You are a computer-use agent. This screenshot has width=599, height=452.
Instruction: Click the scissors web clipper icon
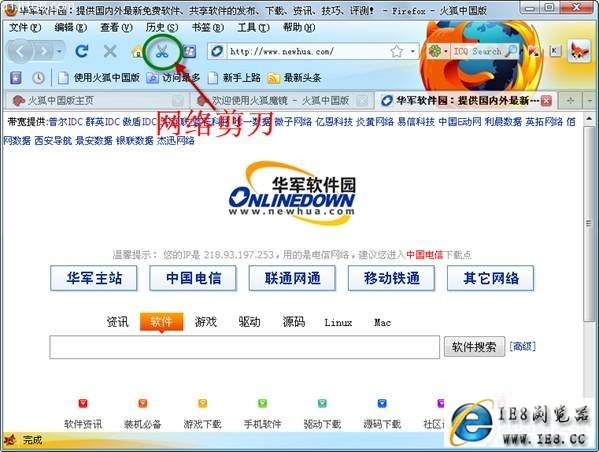tap(162, 52)
